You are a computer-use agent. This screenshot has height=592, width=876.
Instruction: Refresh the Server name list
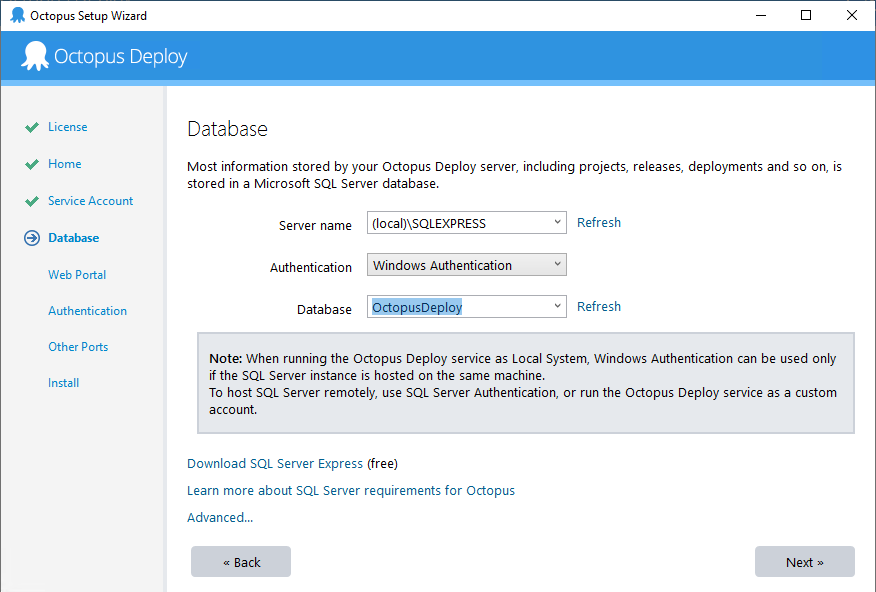[x=599, y=223]
